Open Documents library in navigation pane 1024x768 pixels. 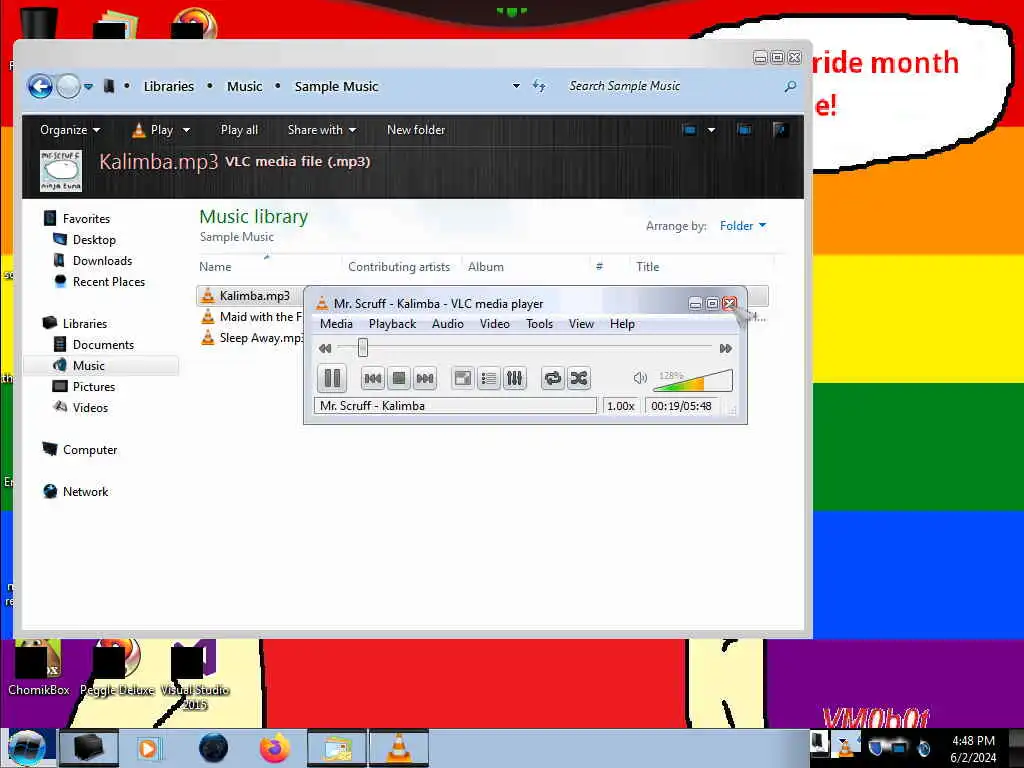pos(103,345)
